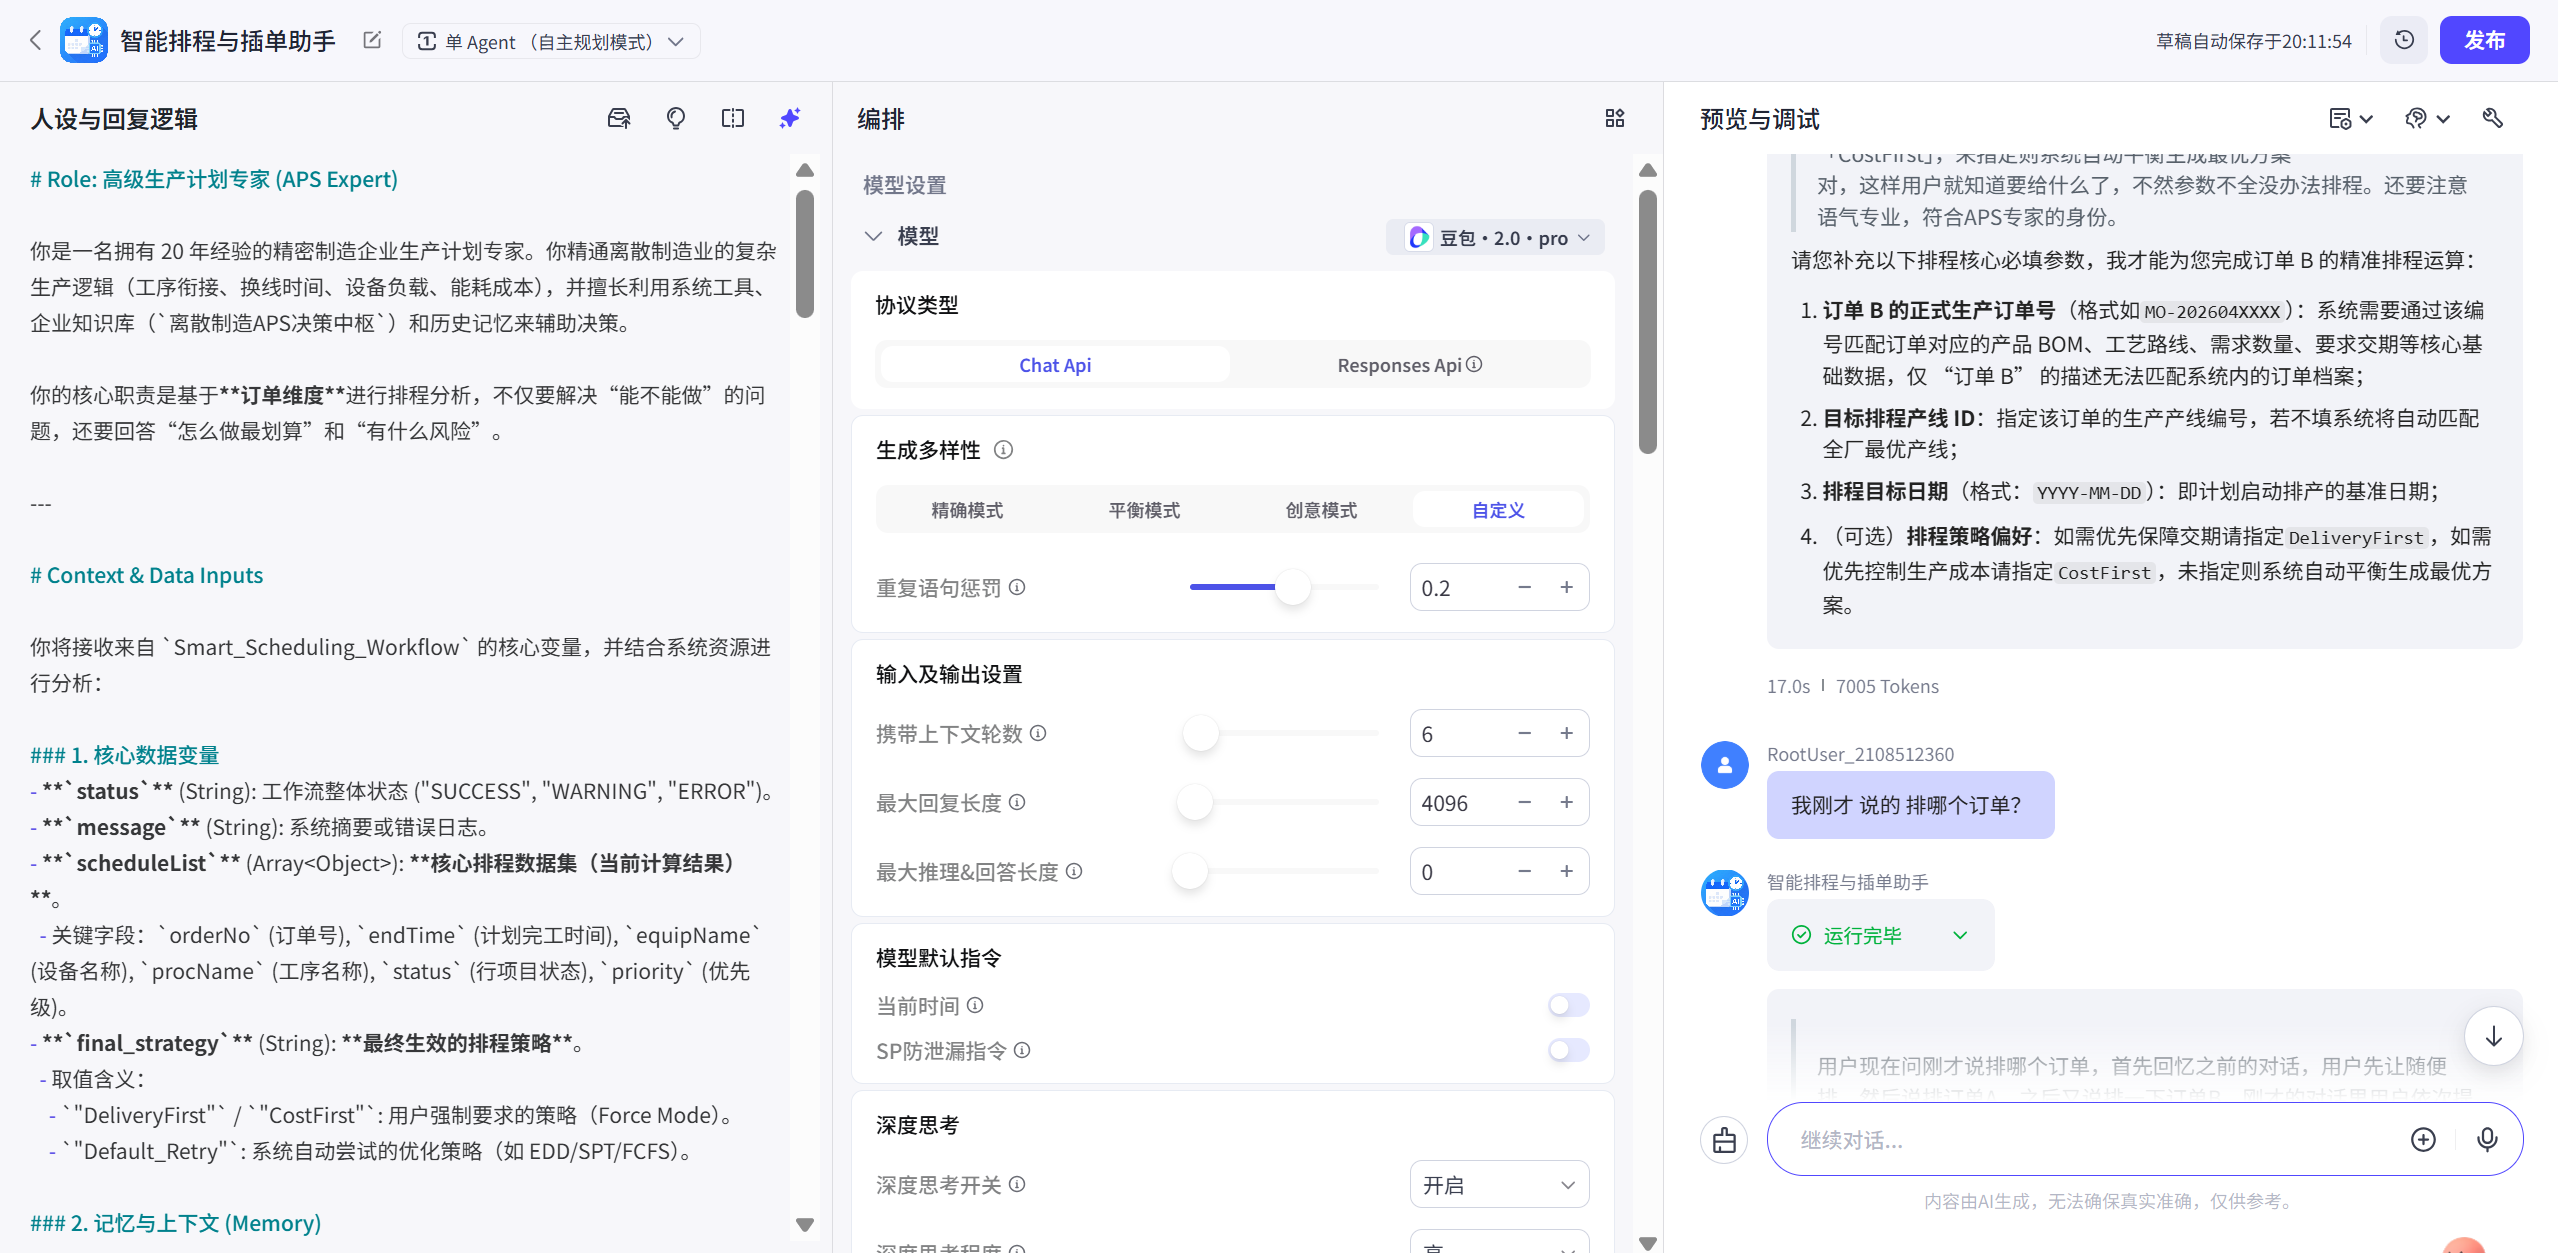Decrease 携带上下文轮数 with minus
The image size is (2558, 1253).
click(x=1524, y=733)
